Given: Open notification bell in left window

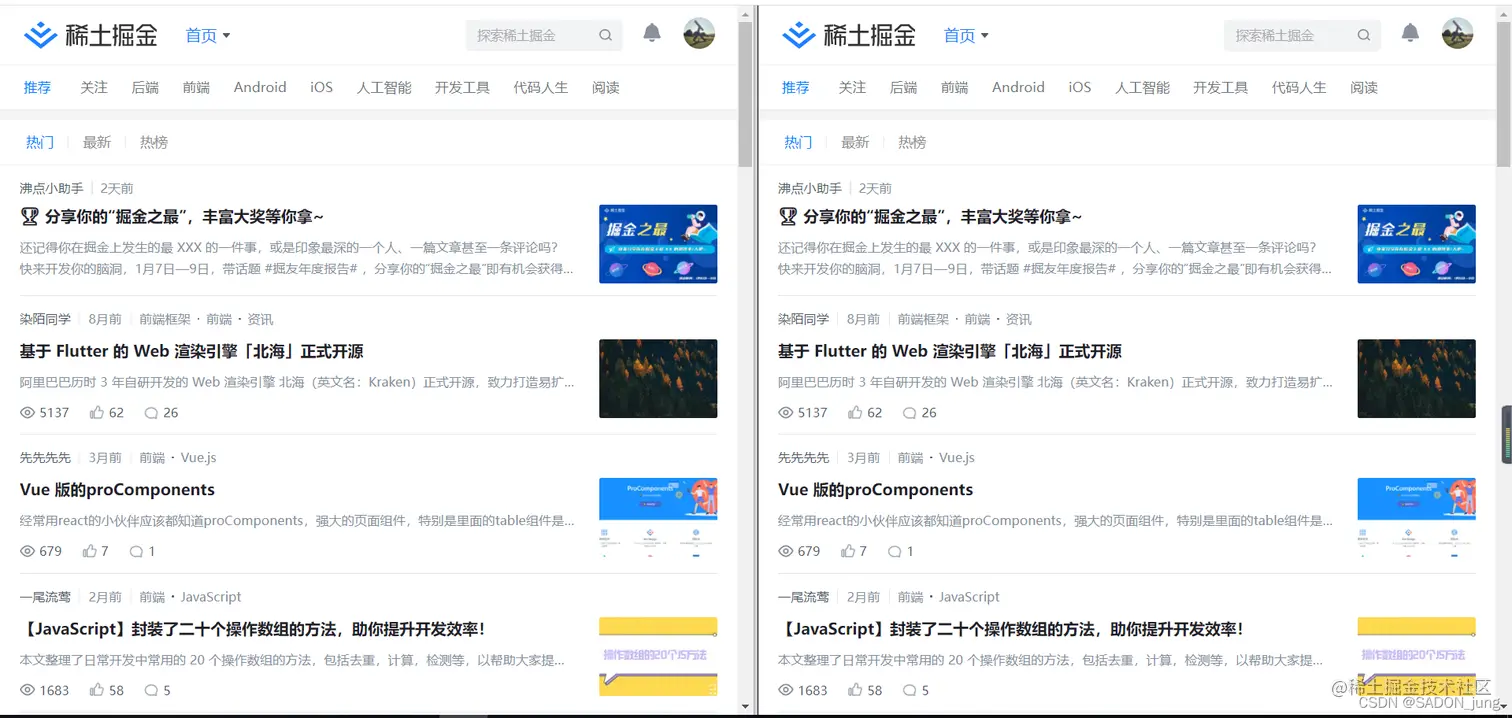Looking at the screenshot, I should [652, 34].
